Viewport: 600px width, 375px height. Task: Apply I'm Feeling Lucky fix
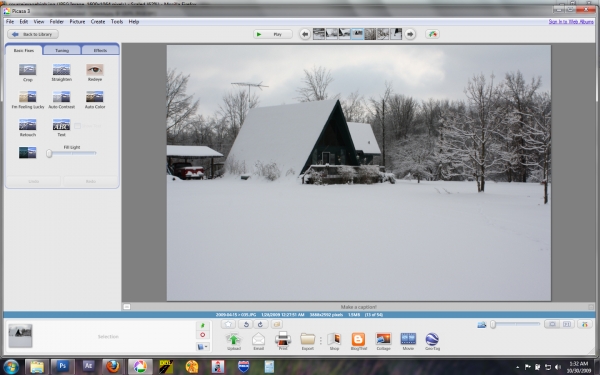pos(28,97)
